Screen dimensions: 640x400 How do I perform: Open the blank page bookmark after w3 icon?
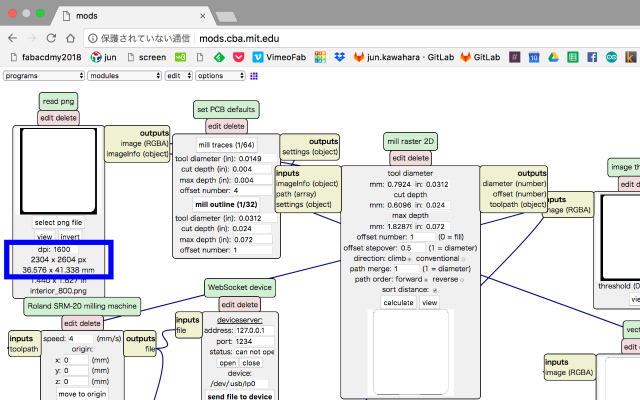click(x=200, y=57)
